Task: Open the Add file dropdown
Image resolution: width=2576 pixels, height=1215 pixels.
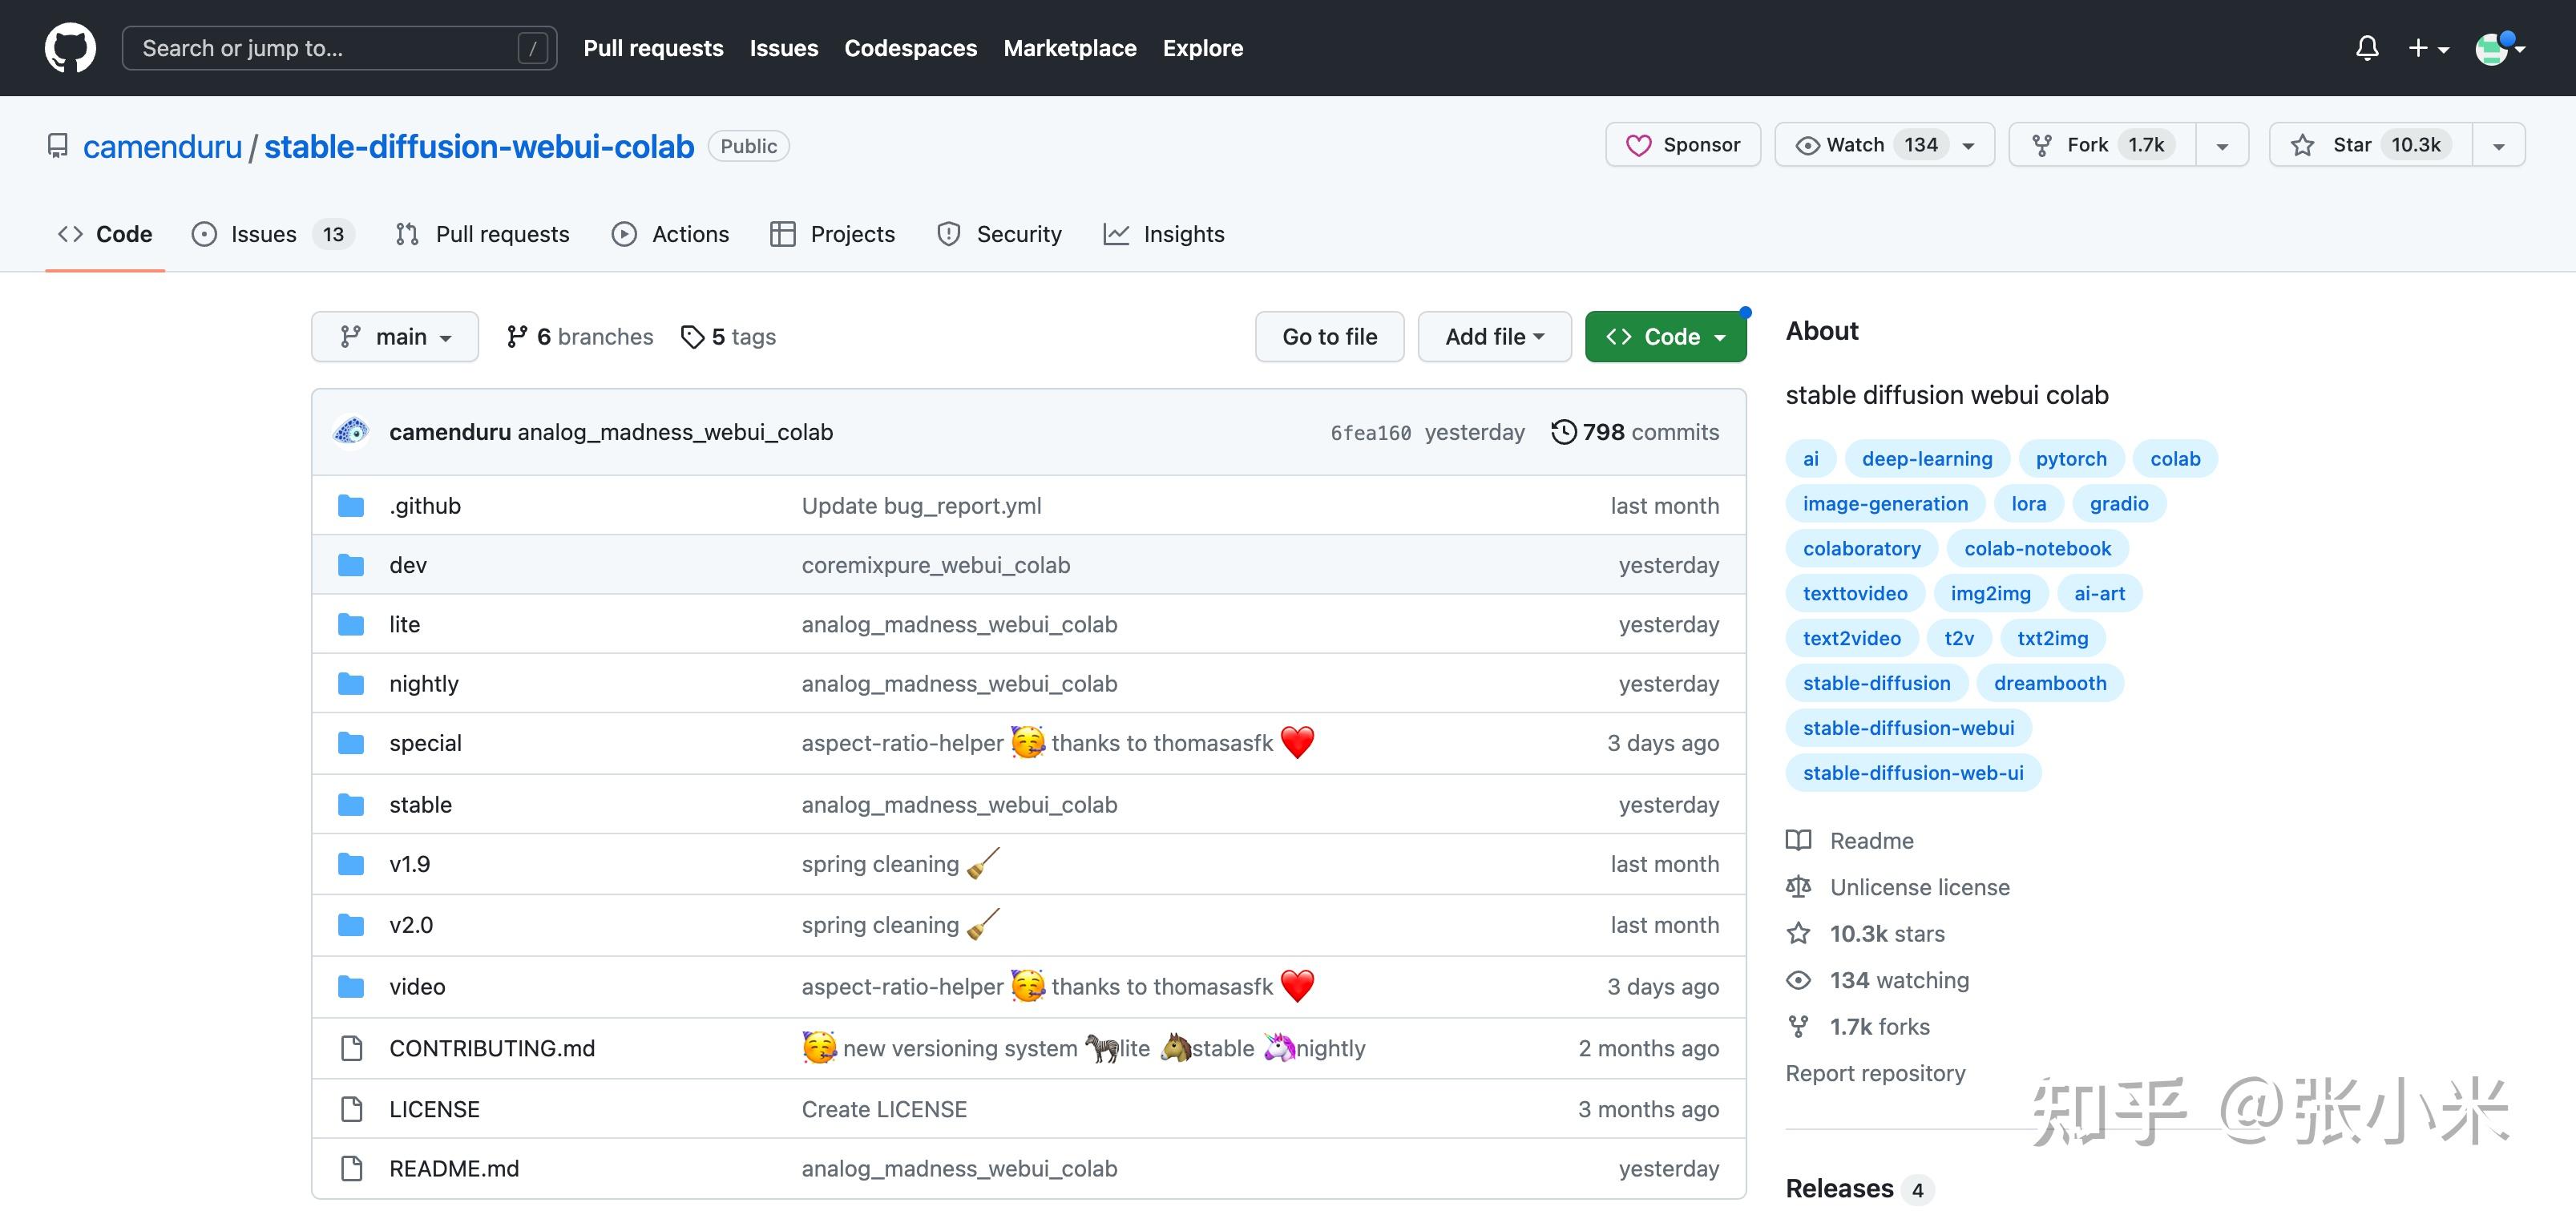Action: 1494,337
